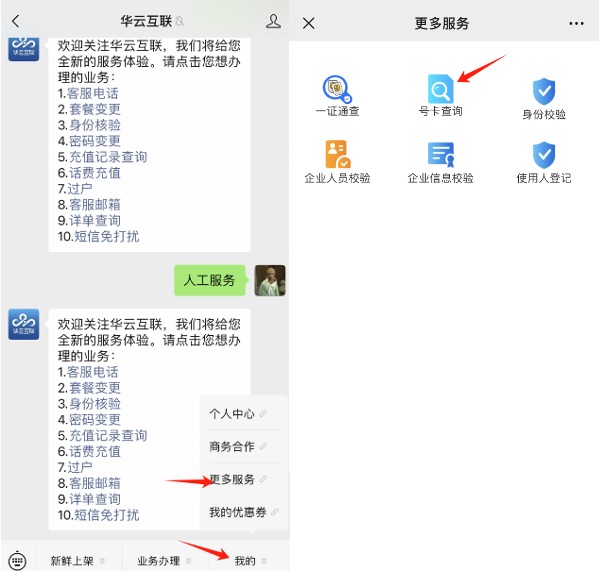
Task: Tap the 华云互联 chat title
Action: [146, 21]
